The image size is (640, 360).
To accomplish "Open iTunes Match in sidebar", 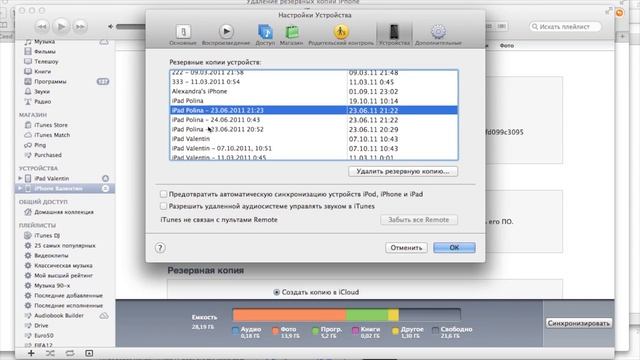I will [52, 135].
